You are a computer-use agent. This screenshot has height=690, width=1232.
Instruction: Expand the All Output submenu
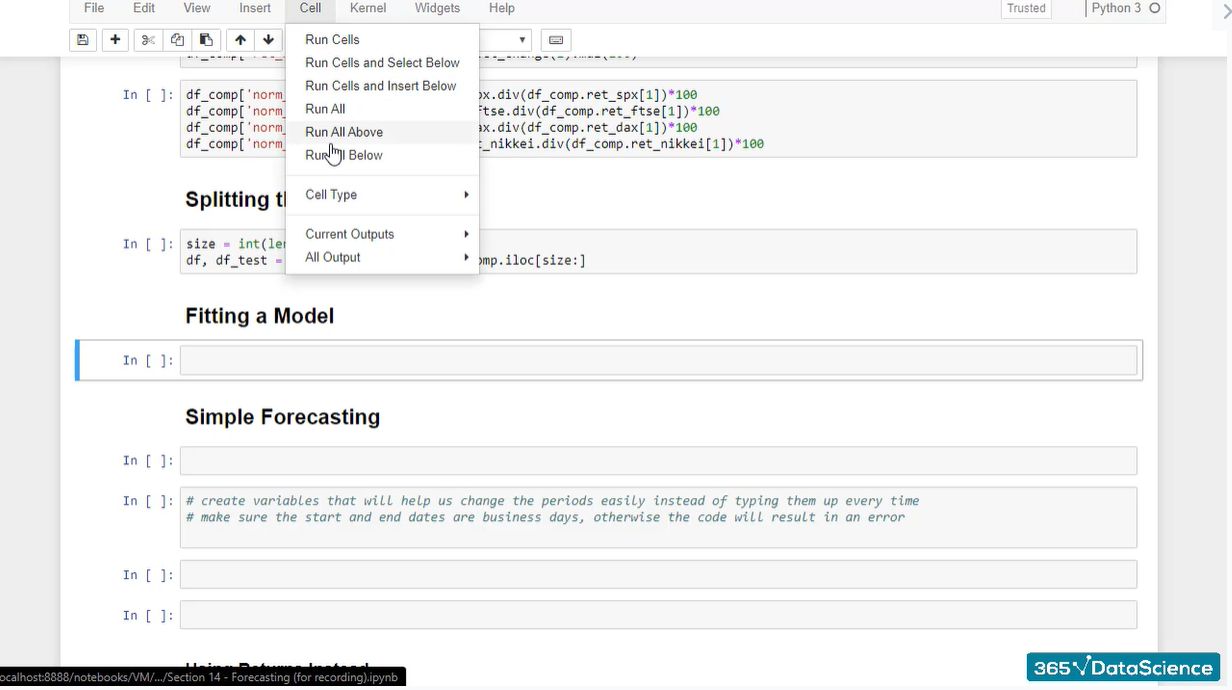(x=385, y=257)
